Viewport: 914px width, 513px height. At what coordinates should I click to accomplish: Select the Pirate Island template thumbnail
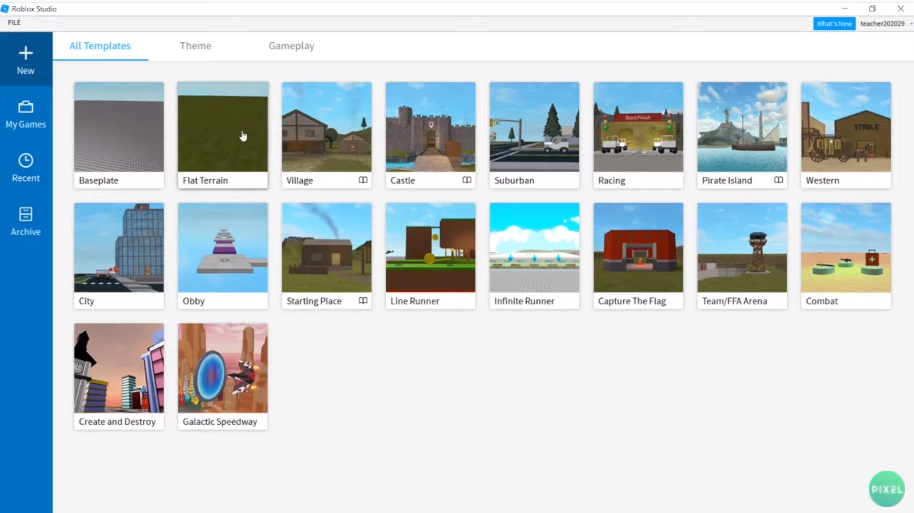tap(742, 127)
